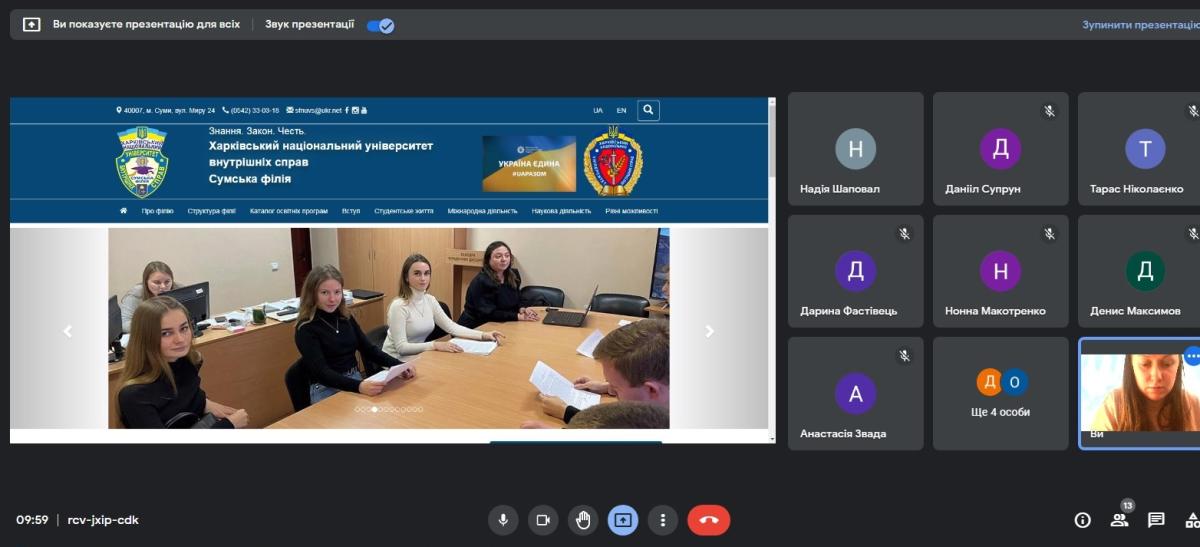This screenshot has width=1200, height=547.
Task: Open 'Структура філії' website menu
Action: [x=211, y=211]
